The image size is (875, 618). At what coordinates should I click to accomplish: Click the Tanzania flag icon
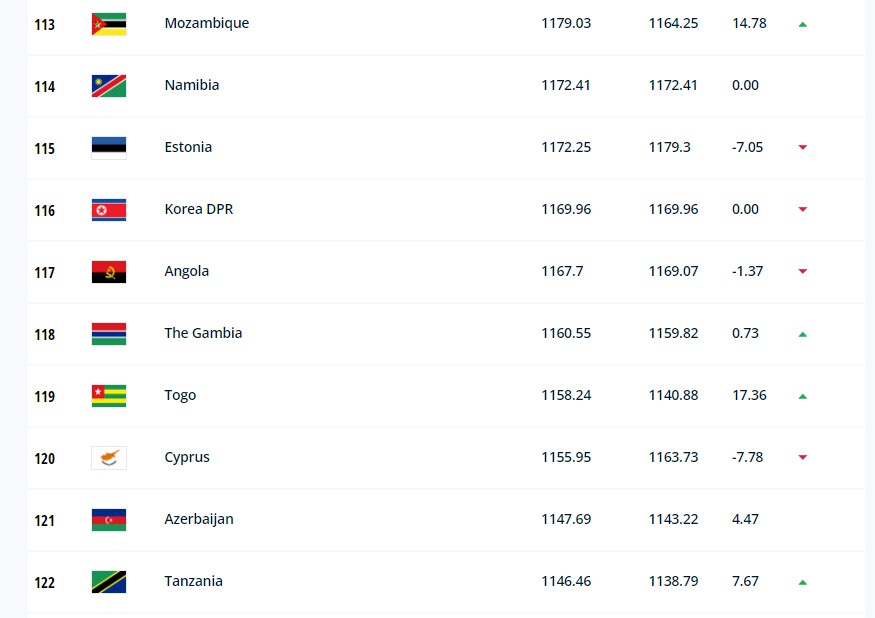(x=109, y=582)
